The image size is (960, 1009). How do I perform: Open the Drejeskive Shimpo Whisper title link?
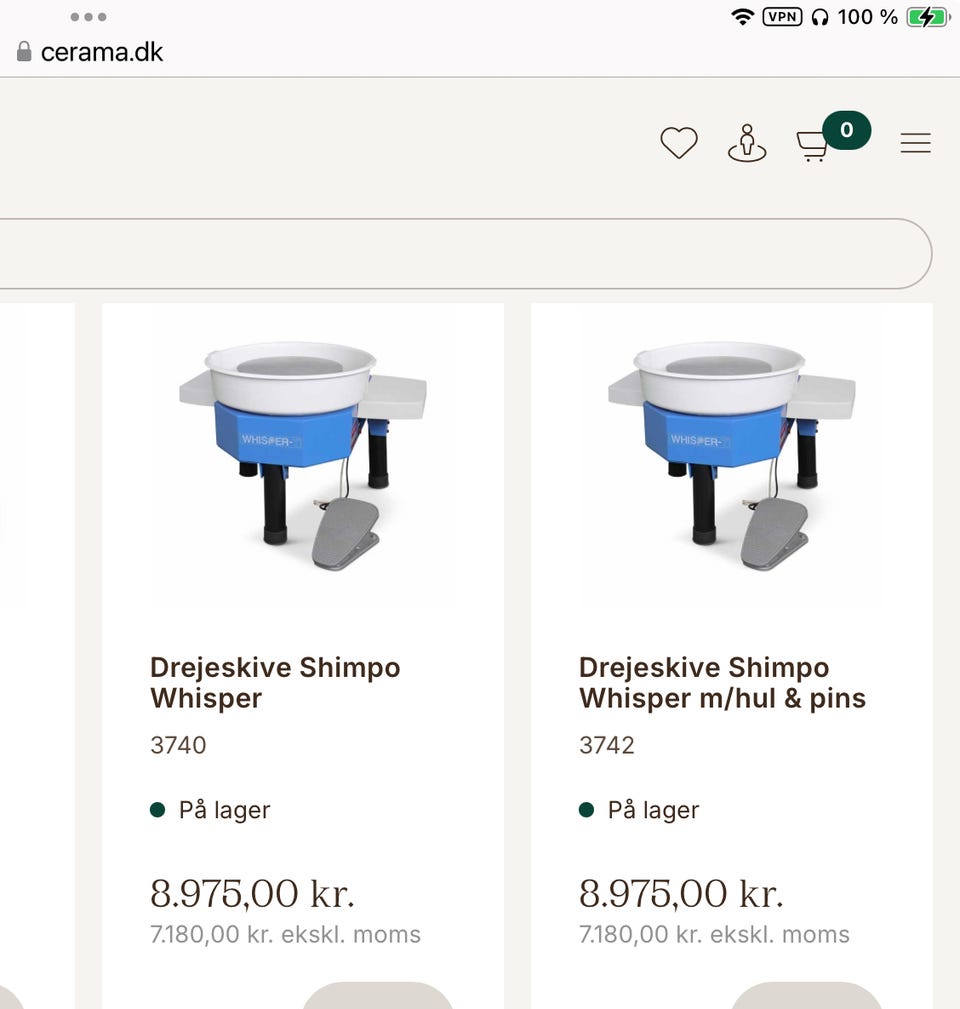coord(275,682)
